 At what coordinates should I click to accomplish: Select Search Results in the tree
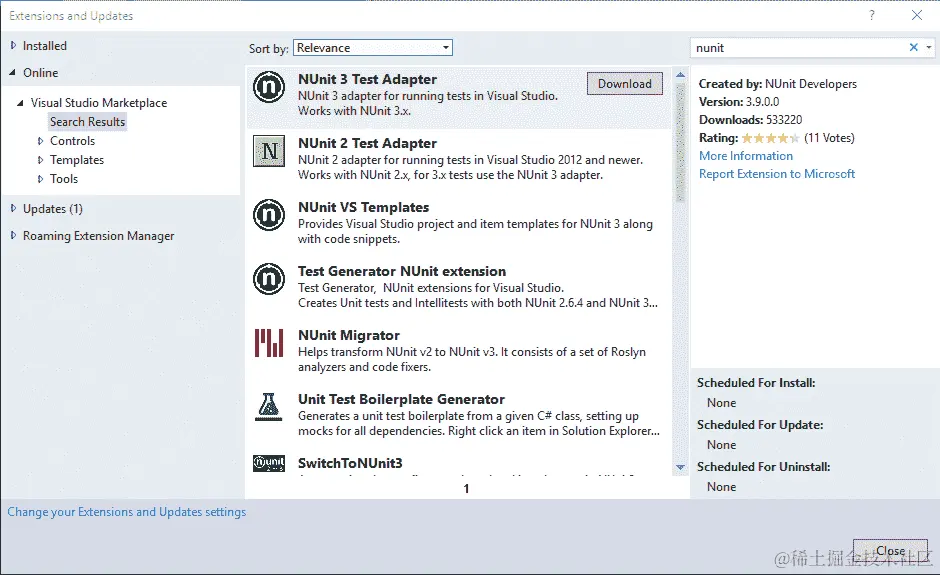coord(88,122)
